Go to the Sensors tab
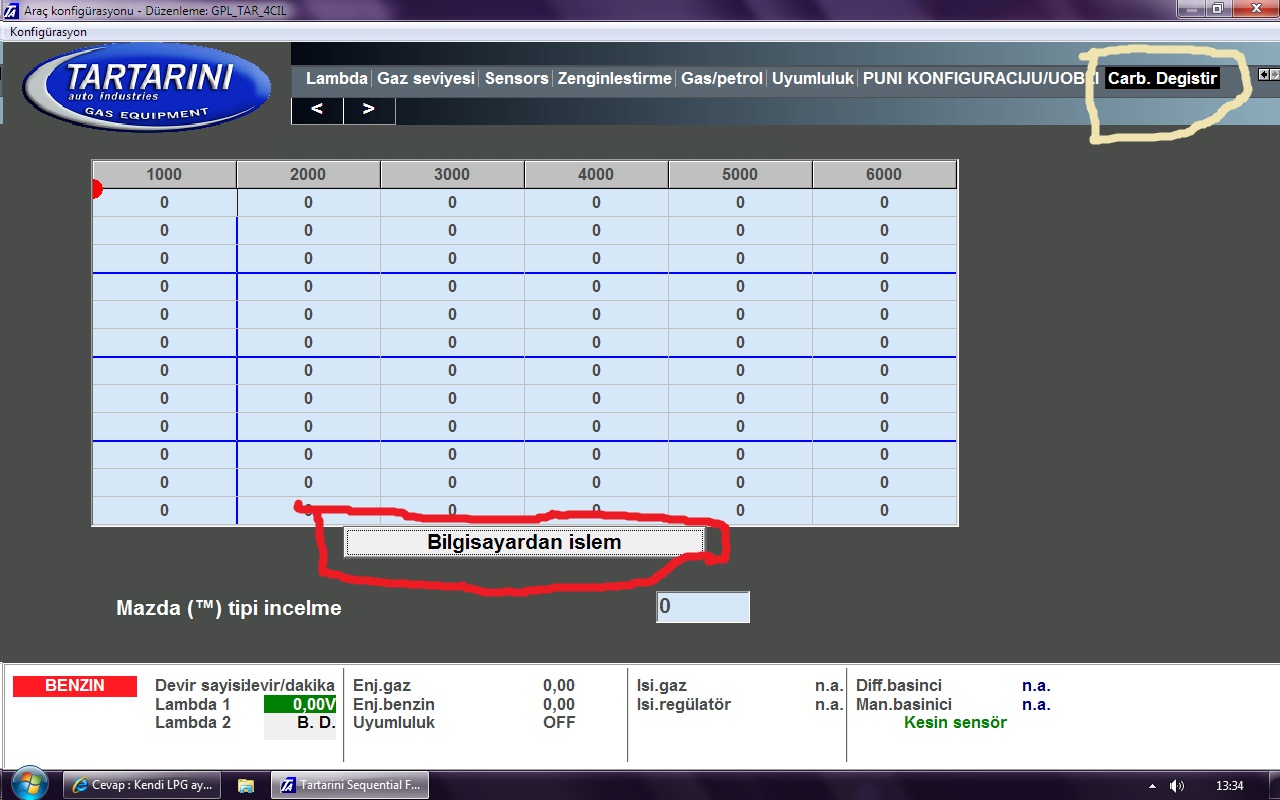The width and height of the screenshot is (1280, 800). [516, 78]
